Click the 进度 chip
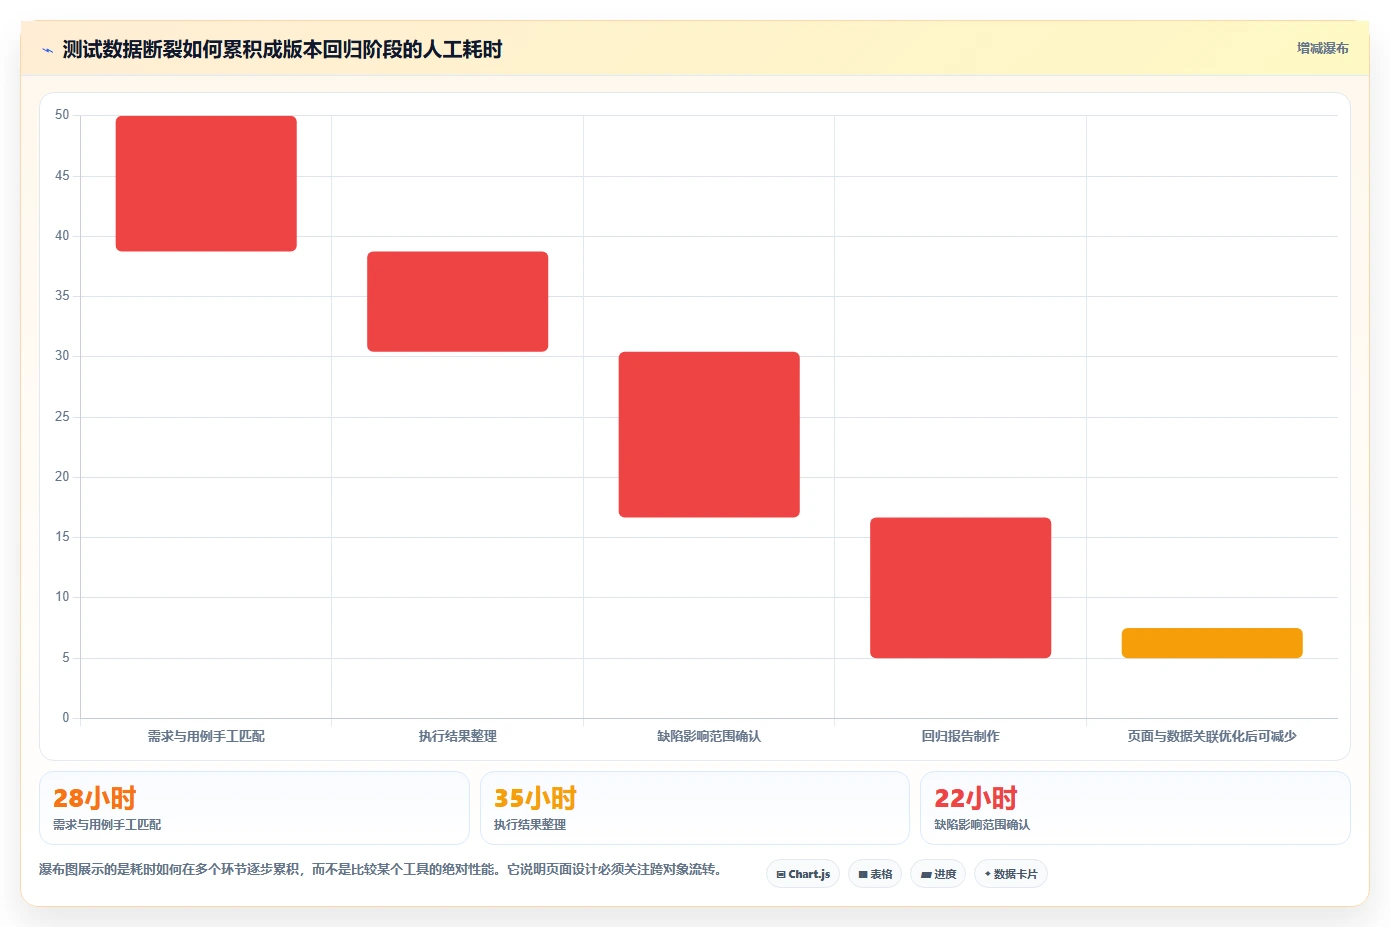1390x927 pixels. tap(938, 874)
